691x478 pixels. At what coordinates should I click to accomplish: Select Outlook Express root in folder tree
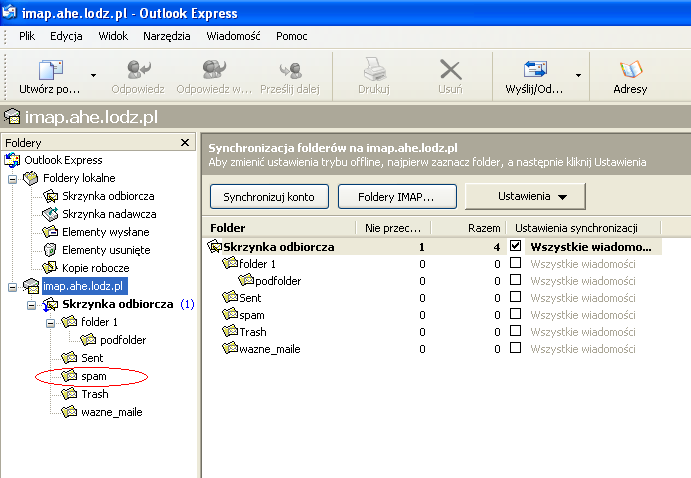(63, 160)
